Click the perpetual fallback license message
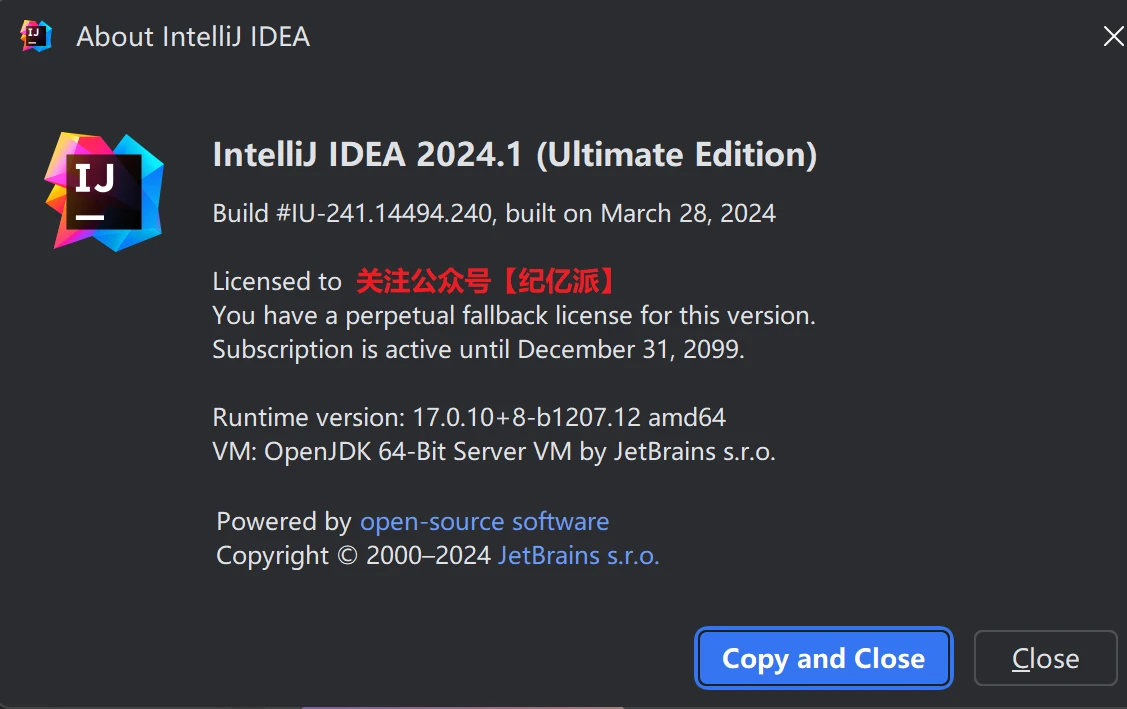 click(x=514, y=316)
